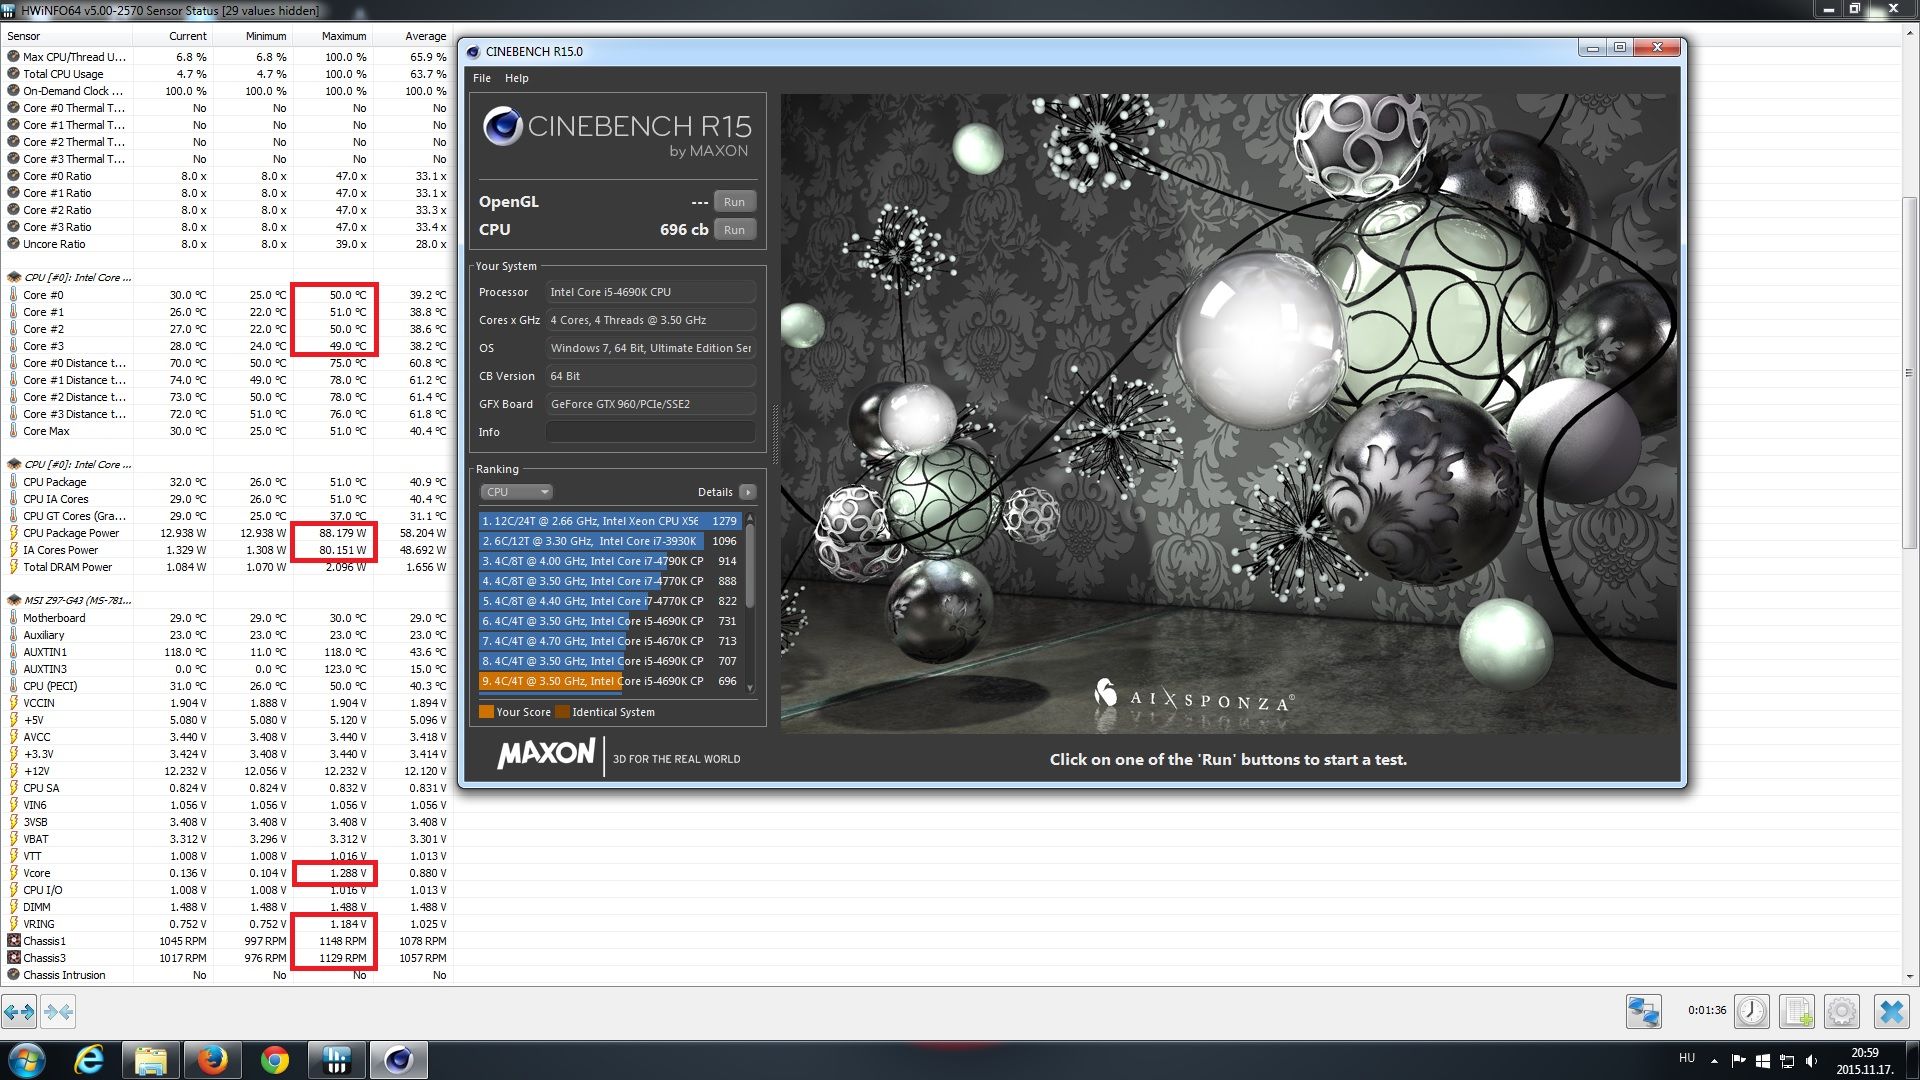Open Google Chrome from the taskbar

click(x=274, y=1060)
